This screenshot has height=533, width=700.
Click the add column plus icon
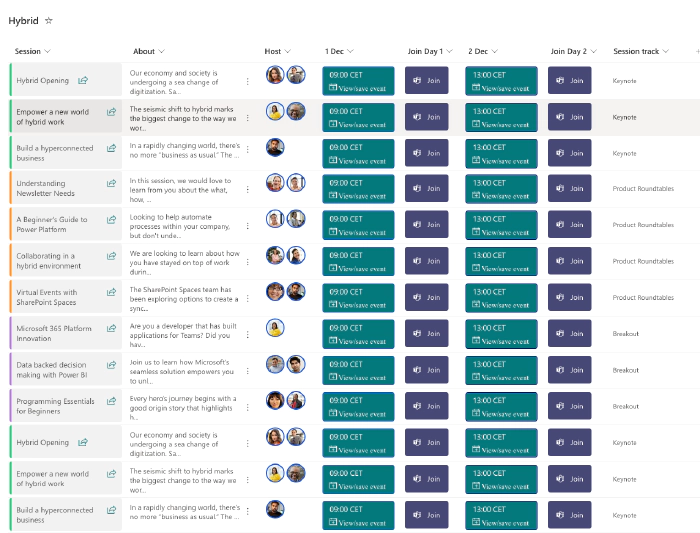pyautogui.click(x=697, y=51)
